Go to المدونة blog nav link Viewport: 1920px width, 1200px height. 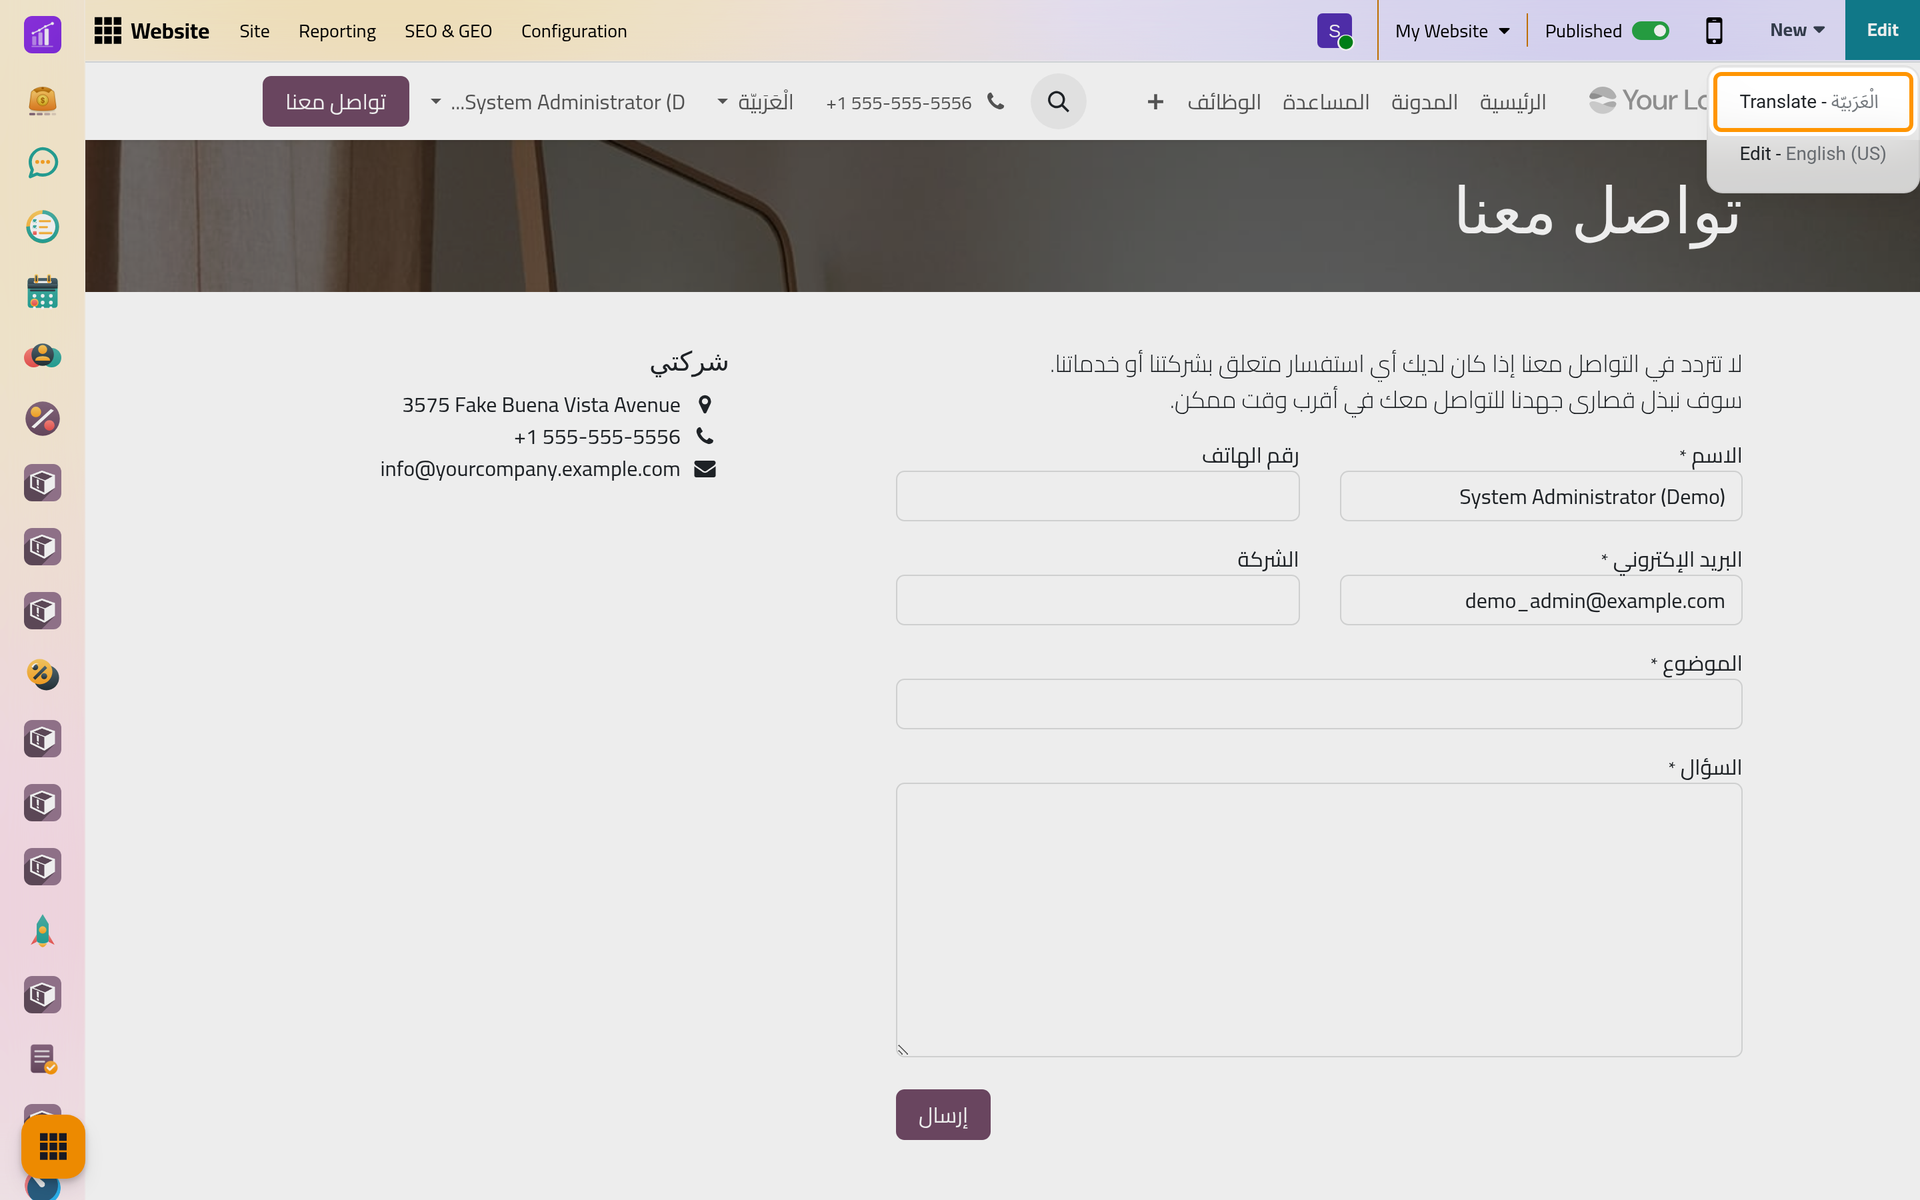click(x=1424, y=102)
